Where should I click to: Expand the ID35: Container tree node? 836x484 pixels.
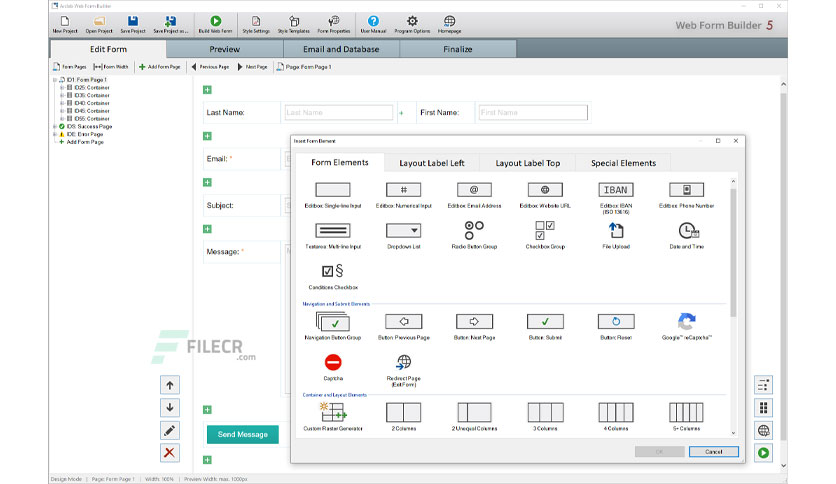click(62, 95)
